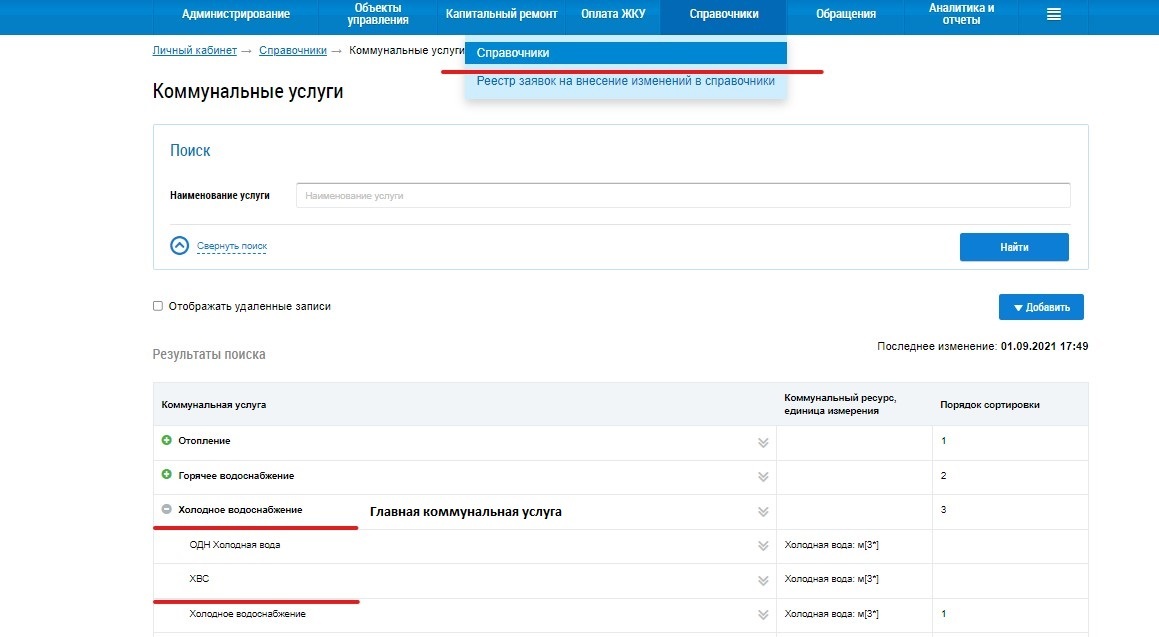Enable Отображать удаленные записи checkbox

158,306
